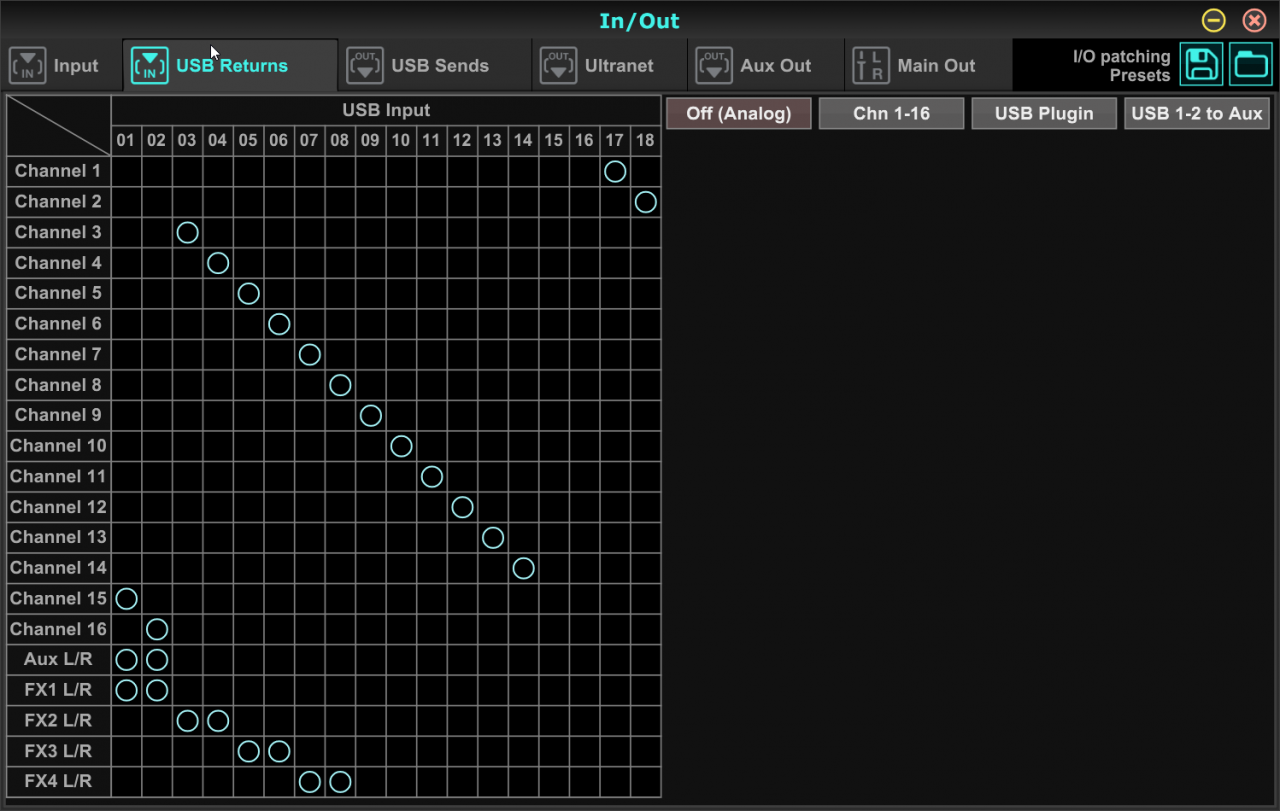
Task: Toggle FX2 L/R patch at USB input 03
Action: 187,721
